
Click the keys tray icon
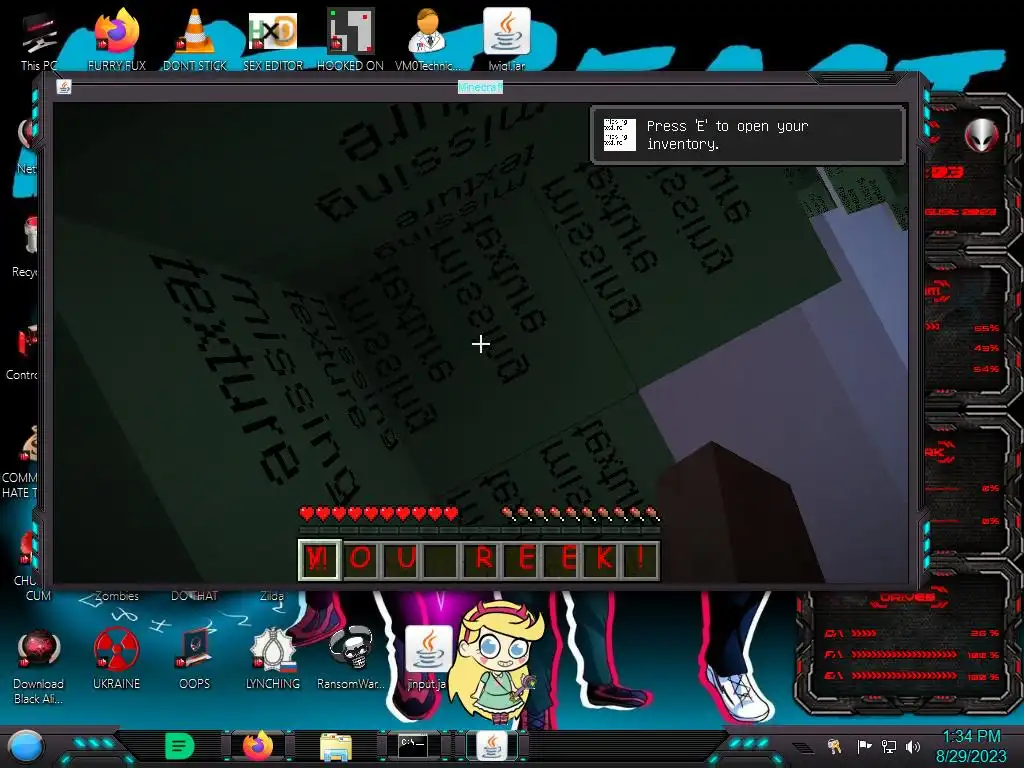[x=834, y=746]
